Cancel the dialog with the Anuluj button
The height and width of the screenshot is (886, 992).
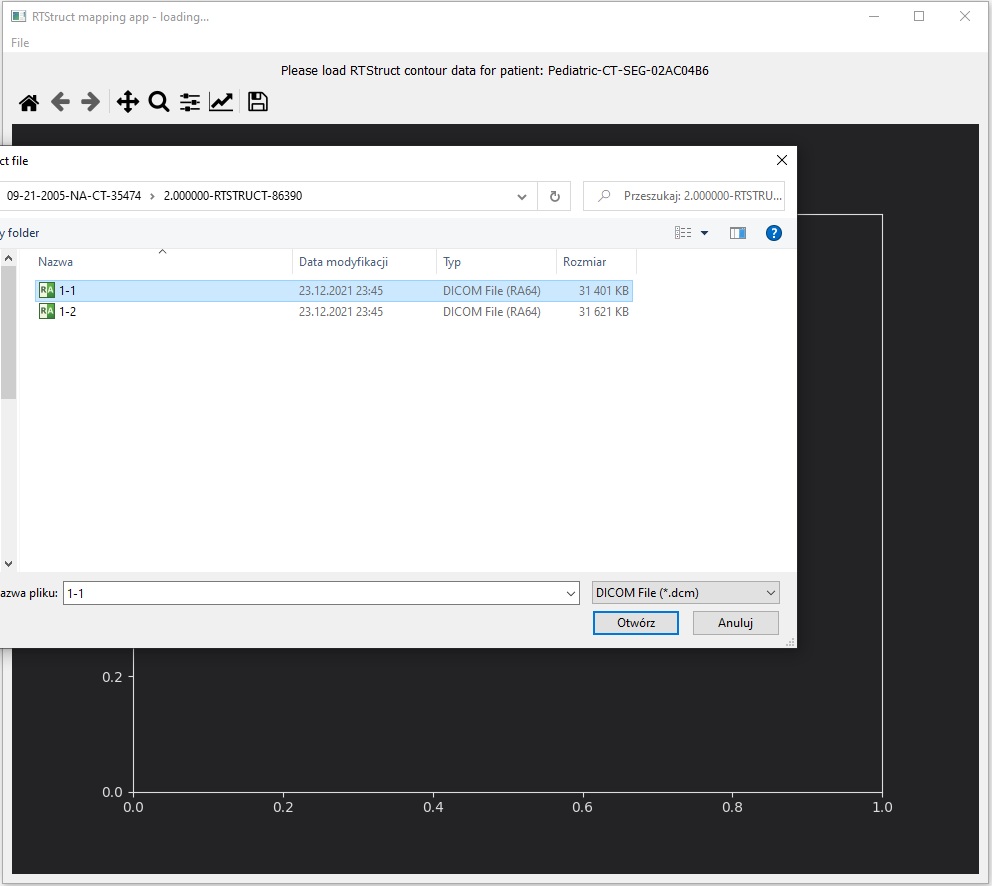coord(735,622)
